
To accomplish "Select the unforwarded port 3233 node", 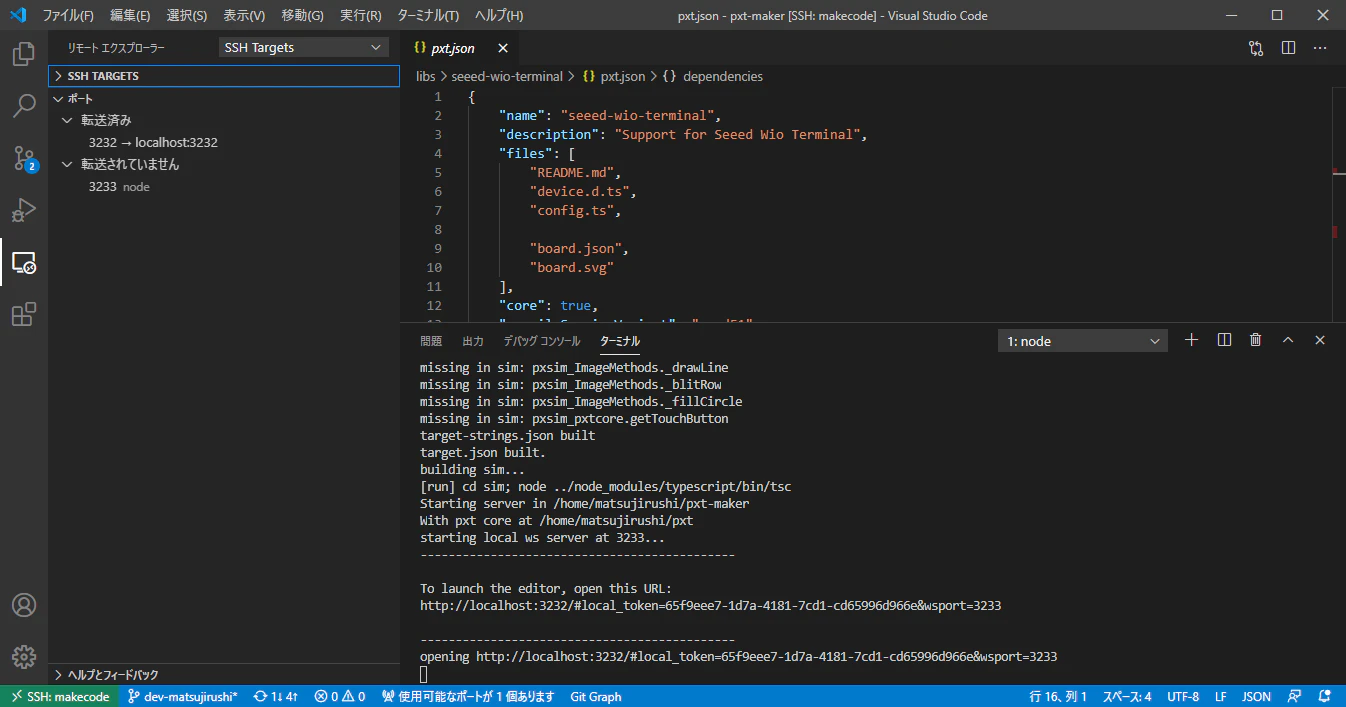I will point(224,186).
